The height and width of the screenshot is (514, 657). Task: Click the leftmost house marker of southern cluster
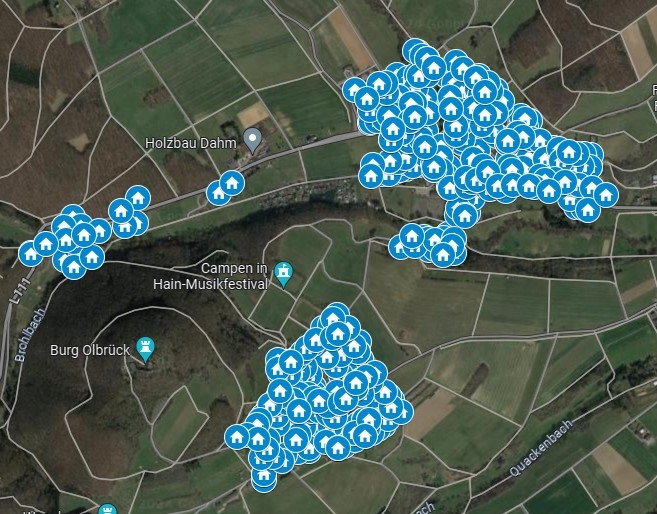click(x=237, y=437)
